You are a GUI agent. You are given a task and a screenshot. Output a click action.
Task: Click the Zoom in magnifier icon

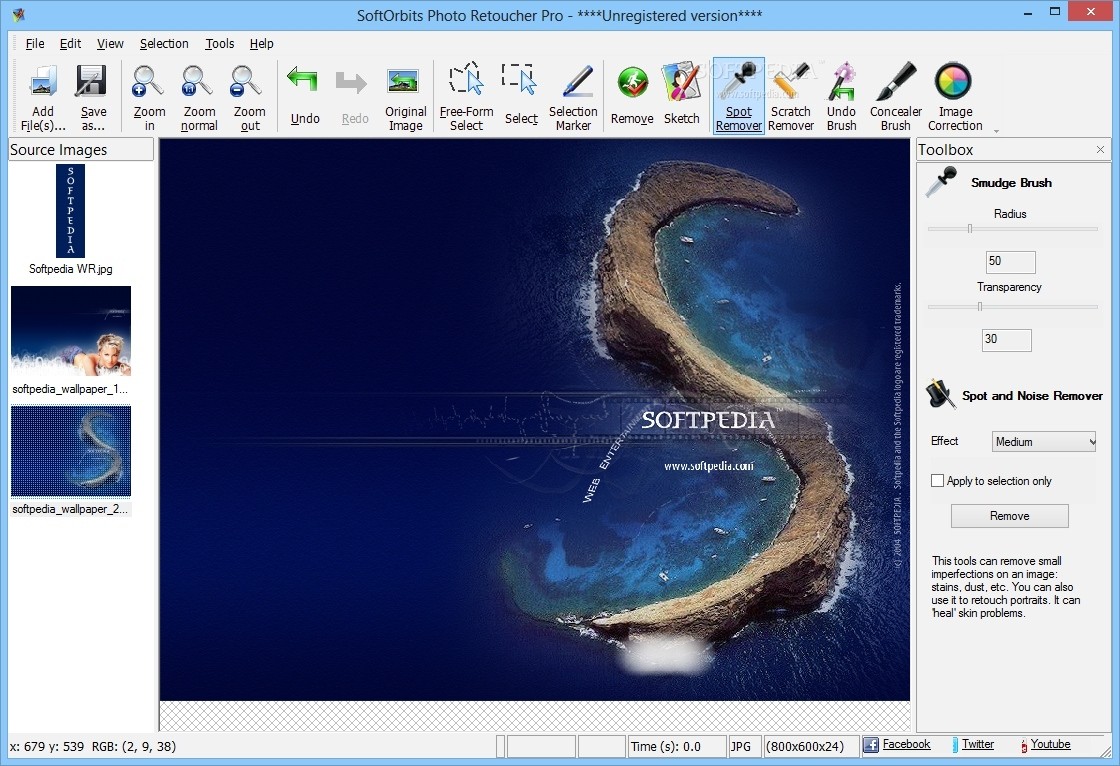coord(148,82)
